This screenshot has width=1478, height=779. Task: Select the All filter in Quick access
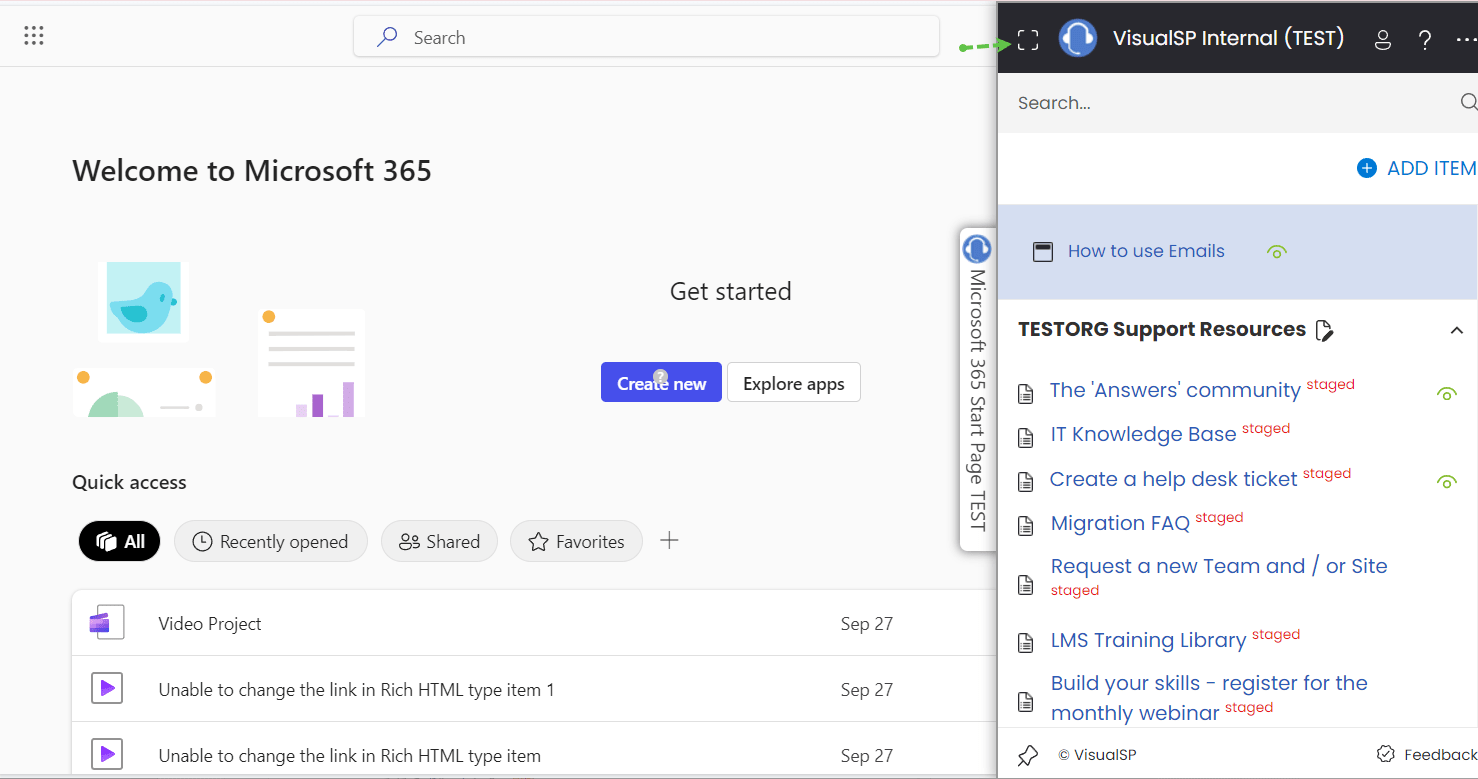(x=120, y=541)
